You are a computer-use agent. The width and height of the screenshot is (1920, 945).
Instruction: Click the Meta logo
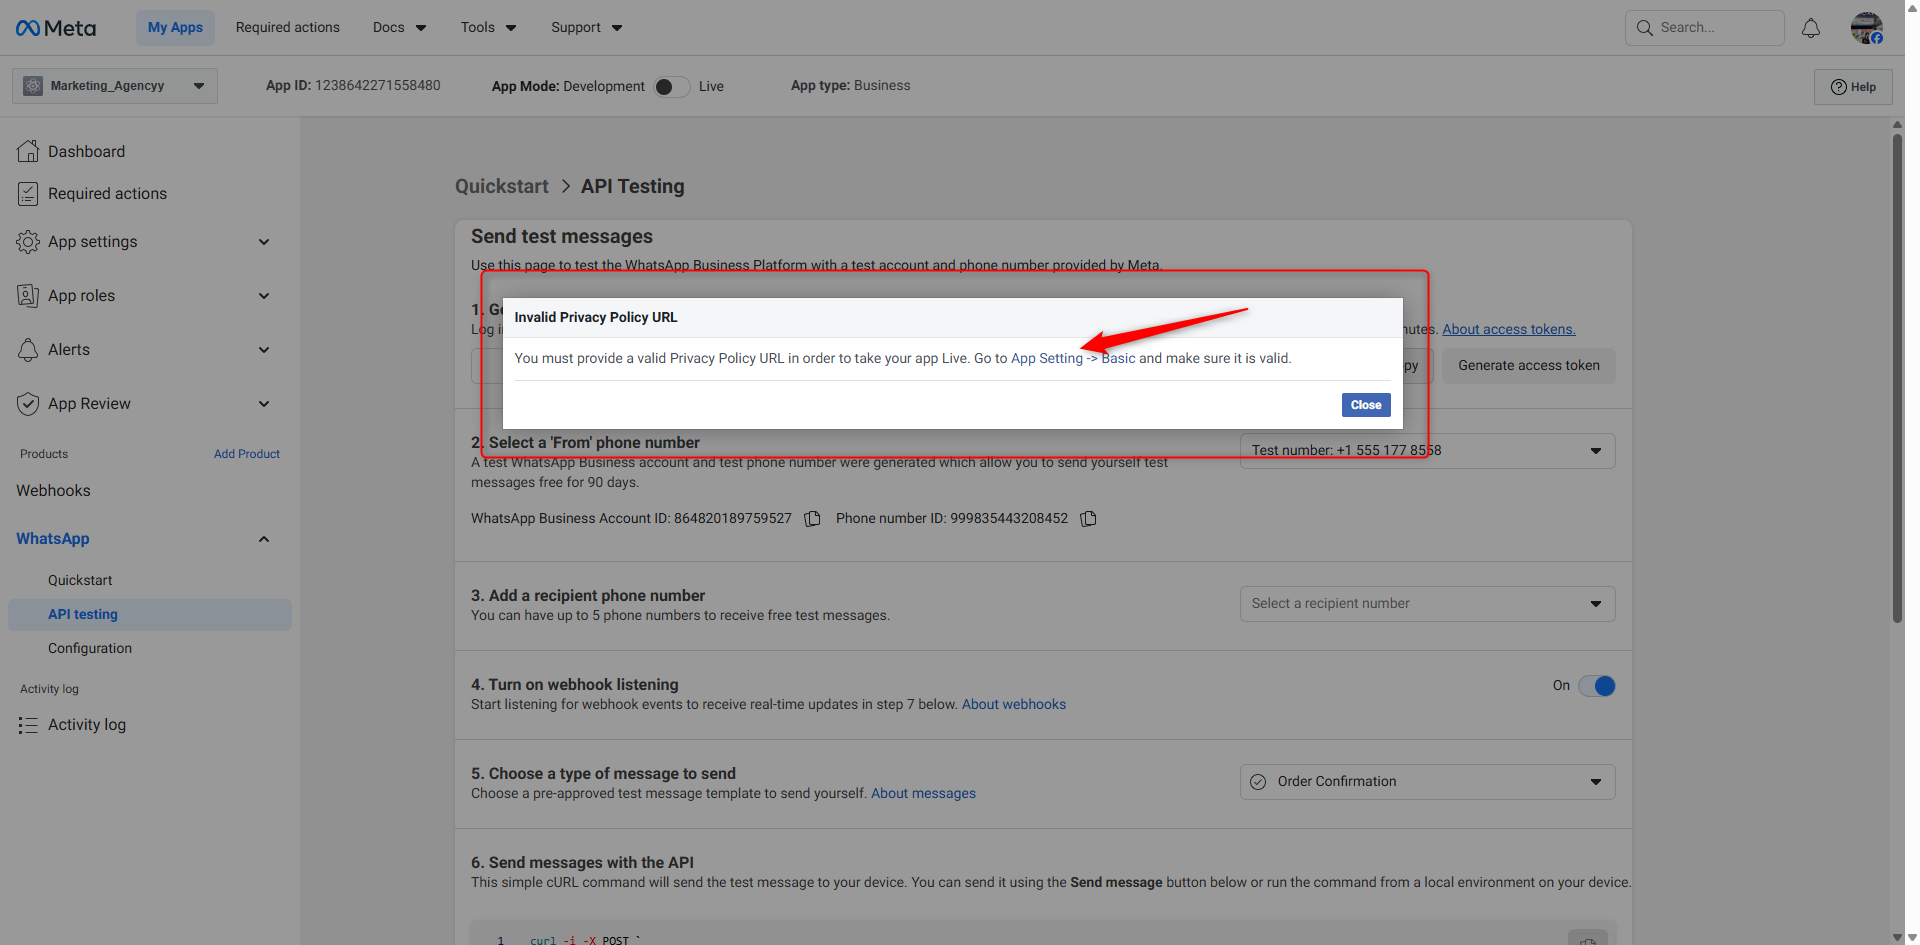(56, 28)
